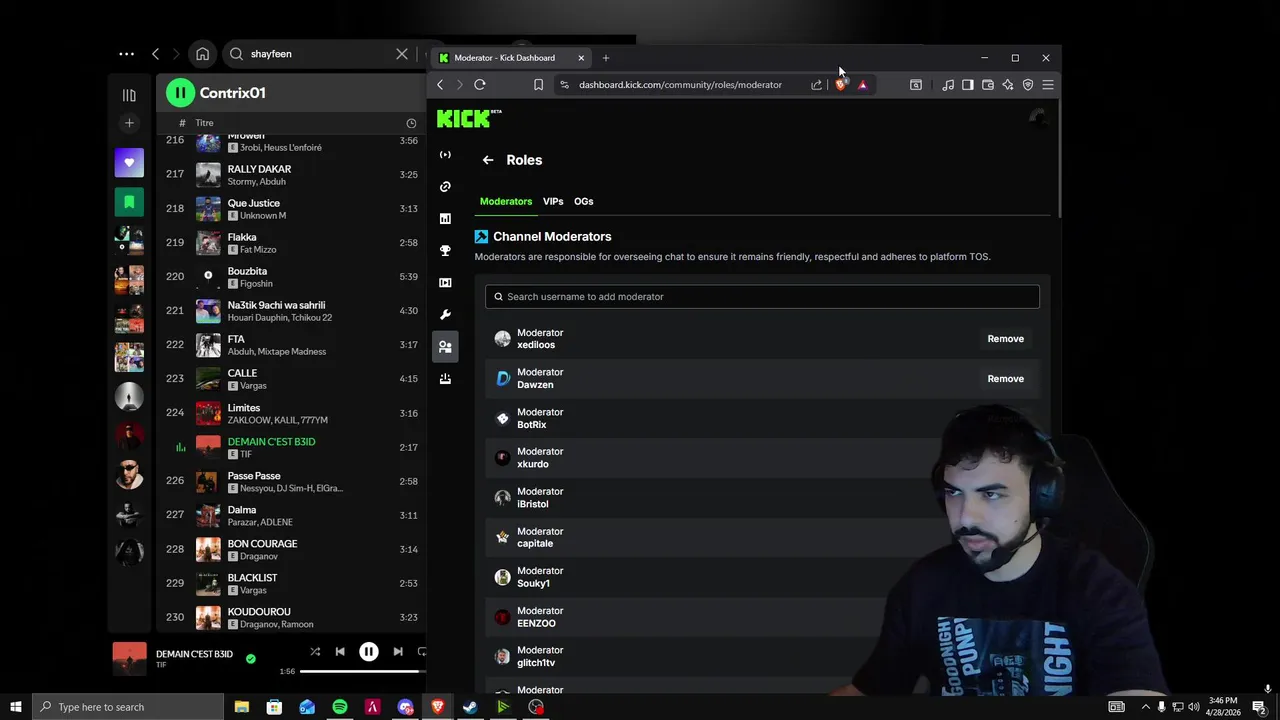Open Brave Shields lion icon
This screenshot has height=720, width=1280.
840,85
